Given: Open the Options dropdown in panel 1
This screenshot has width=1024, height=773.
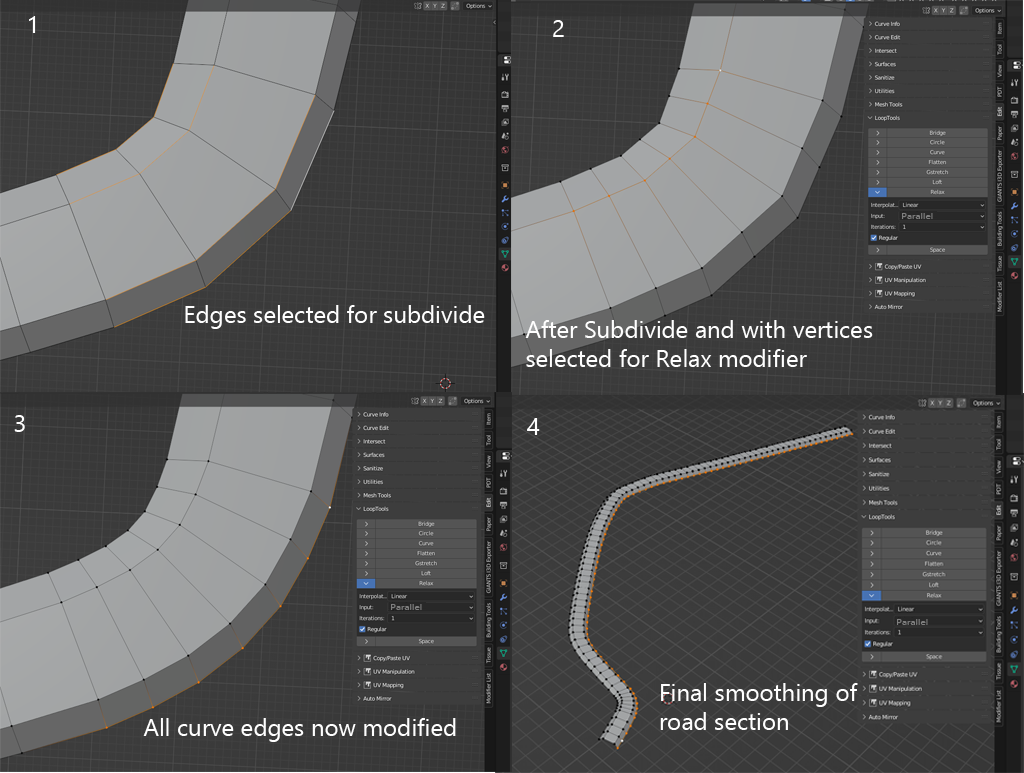Looking at the screenshot, I should coord(478,6).
